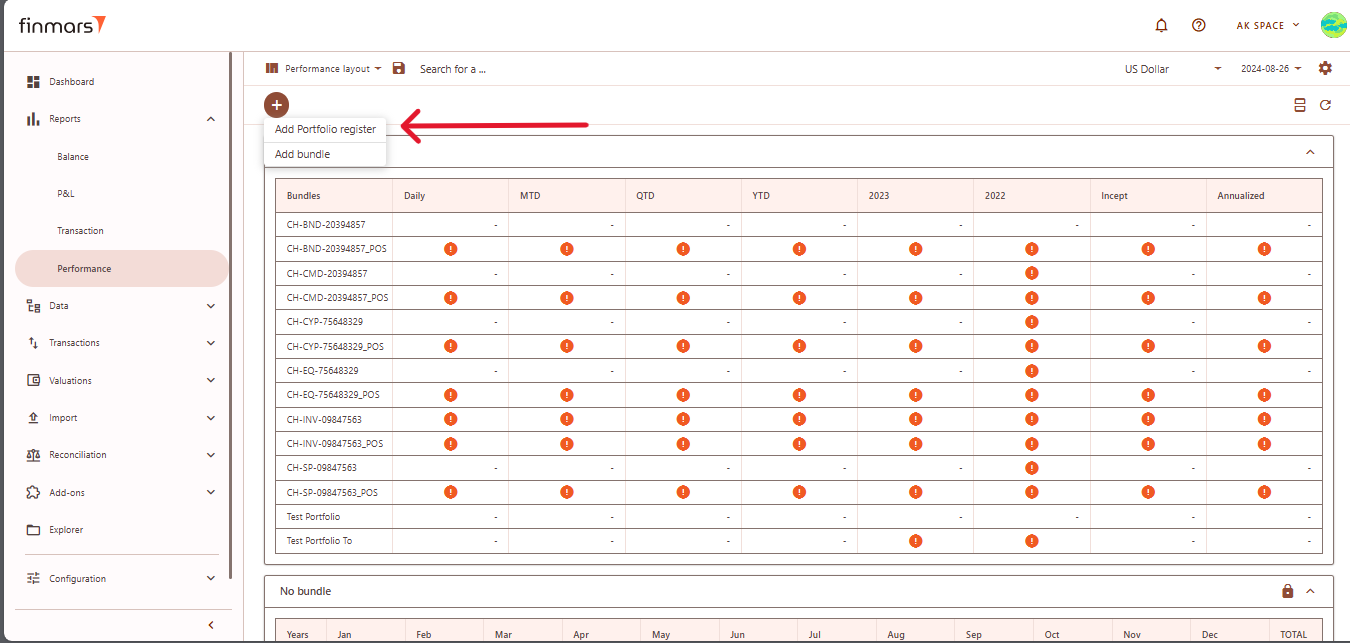Click the refresh report icon
The width and height of the screenshot is (1350, 643).
point(1325,105)
